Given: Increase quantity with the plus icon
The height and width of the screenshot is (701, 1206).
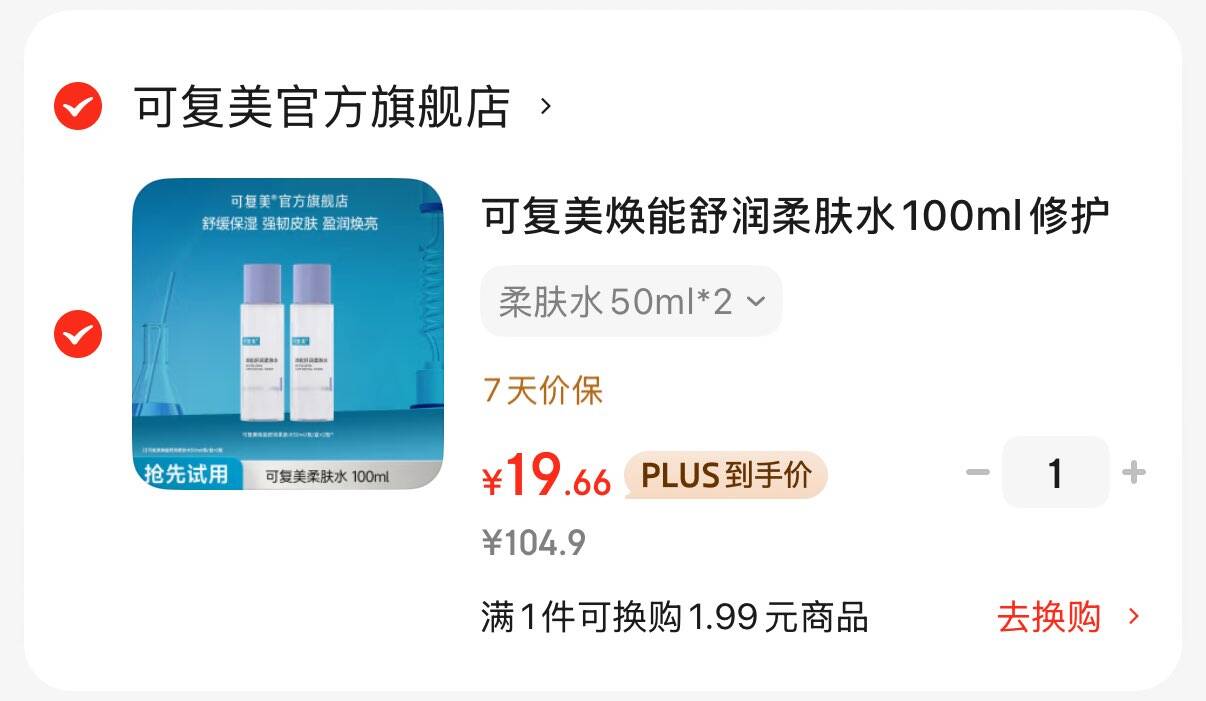Looking at the screenshot, I should click(x=1133, y=472).
